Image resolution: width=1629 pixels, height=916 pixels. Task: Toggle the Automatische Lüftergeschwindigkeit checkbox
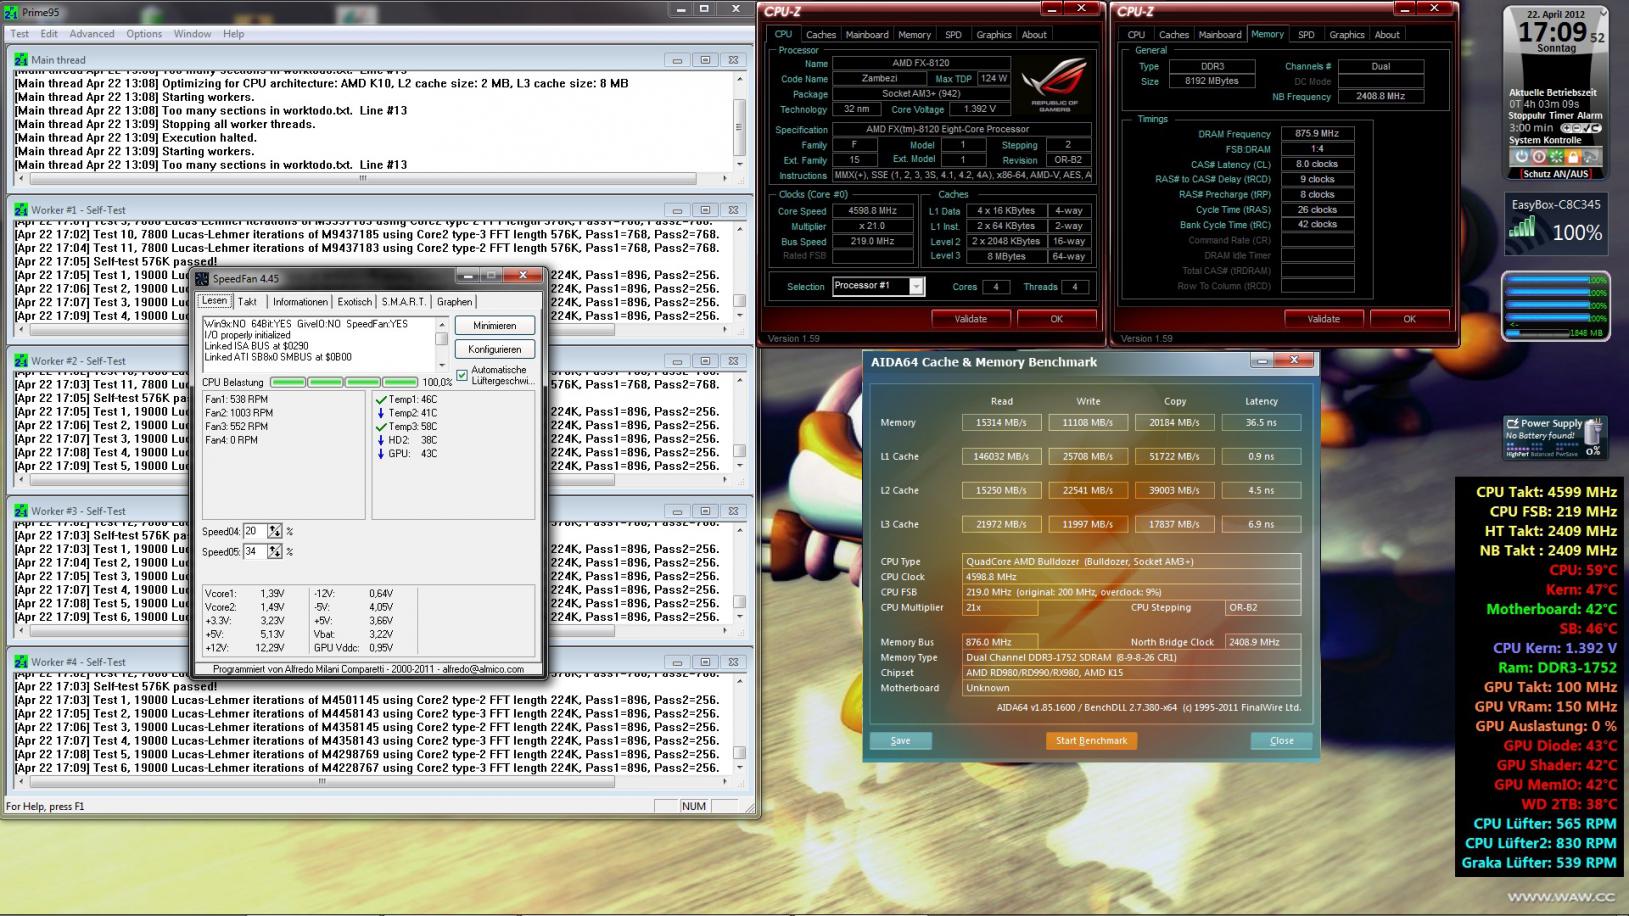(x=462, y=375)
